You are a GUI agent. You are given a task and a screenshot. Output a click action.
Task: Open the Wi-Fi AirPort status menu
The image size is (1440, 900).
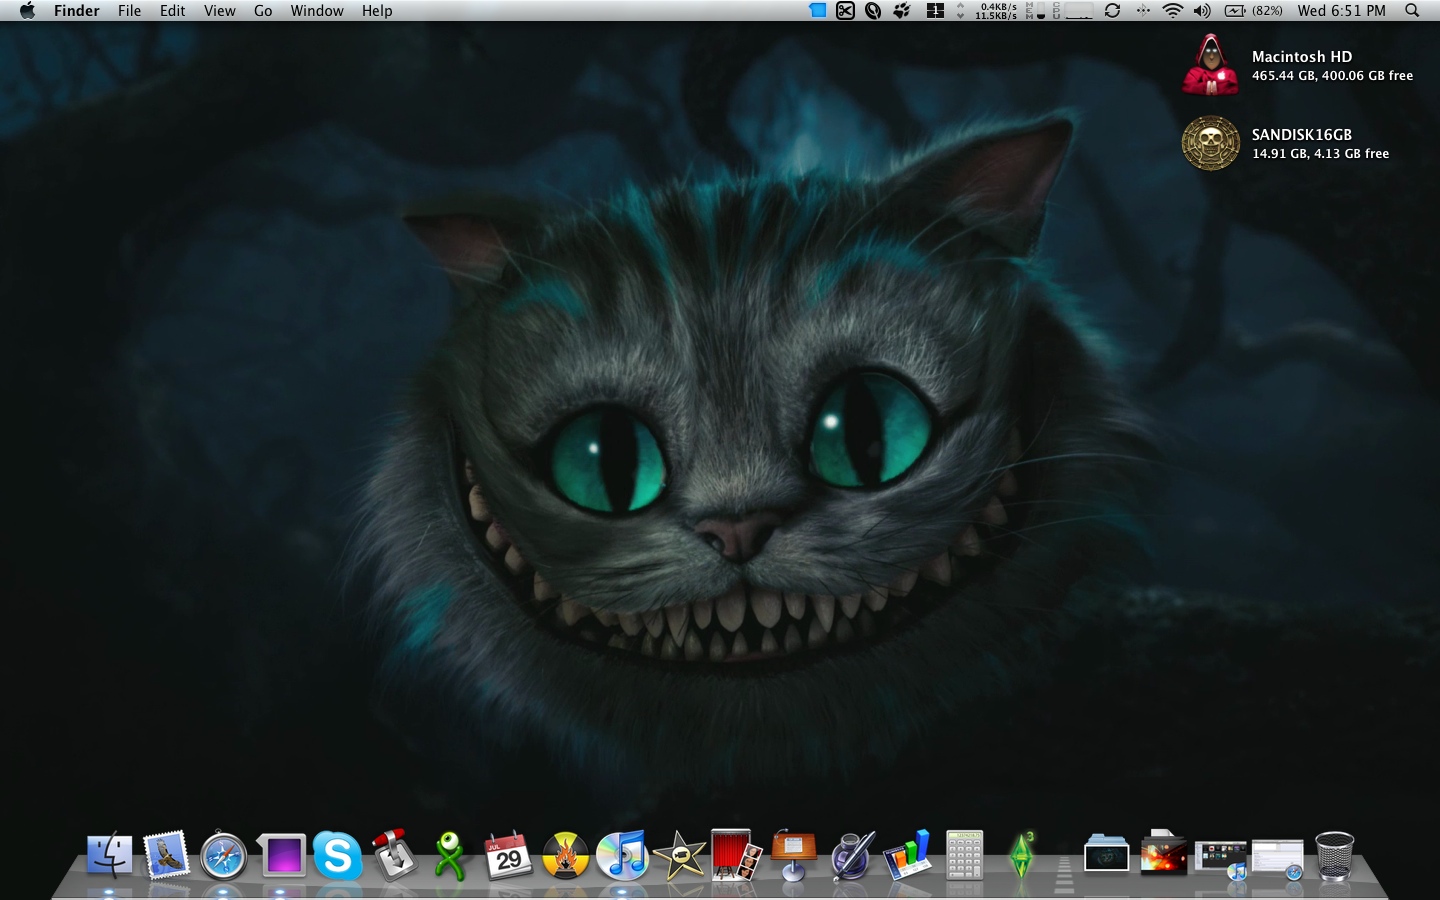[1173, 11]
